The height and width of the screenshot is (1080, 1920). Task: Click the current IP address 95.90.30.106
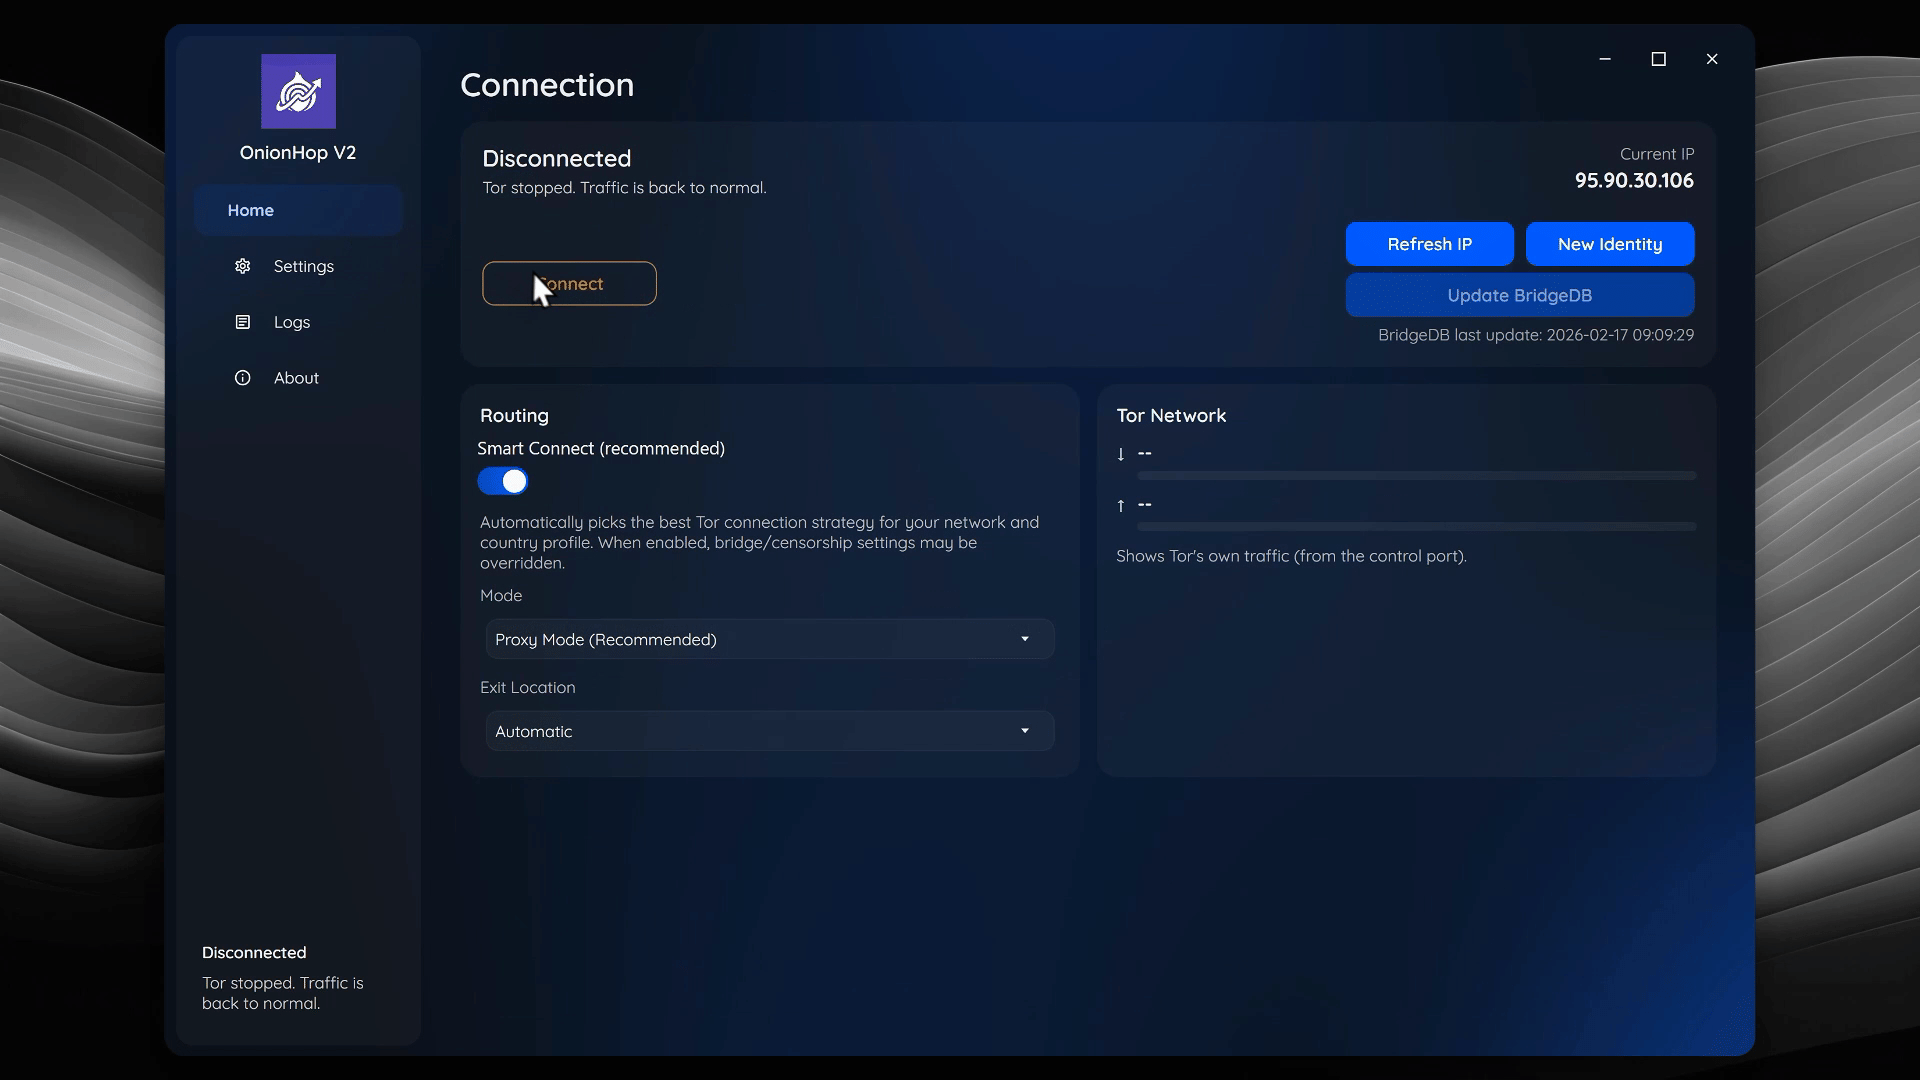coord(1633,181)
